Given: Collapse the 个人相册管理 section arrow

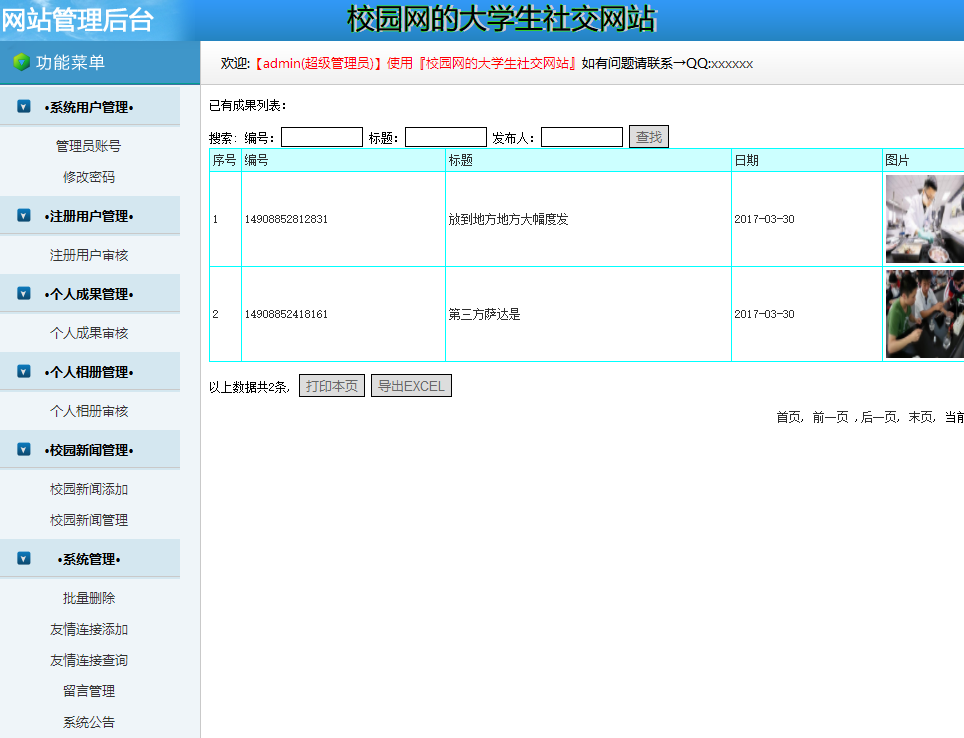Looking at the screenshot, I should coord(23,371).
